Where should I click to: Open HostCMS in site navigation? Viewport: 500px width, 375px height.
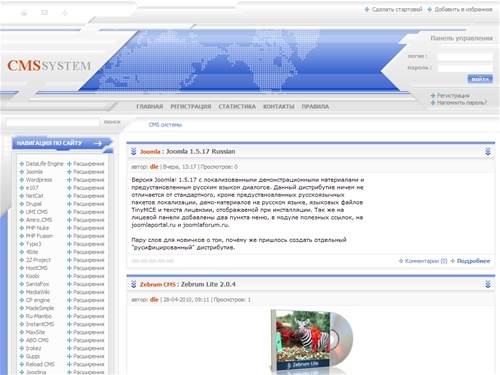coord(37,268)
